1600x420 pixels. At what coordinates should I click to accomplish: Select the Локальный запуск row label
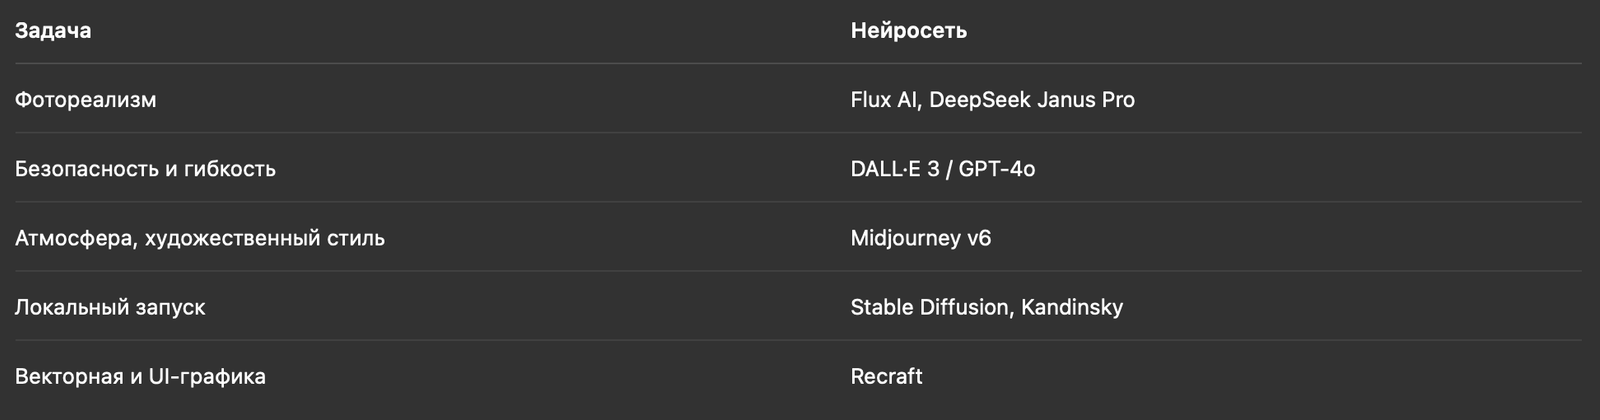110,307
